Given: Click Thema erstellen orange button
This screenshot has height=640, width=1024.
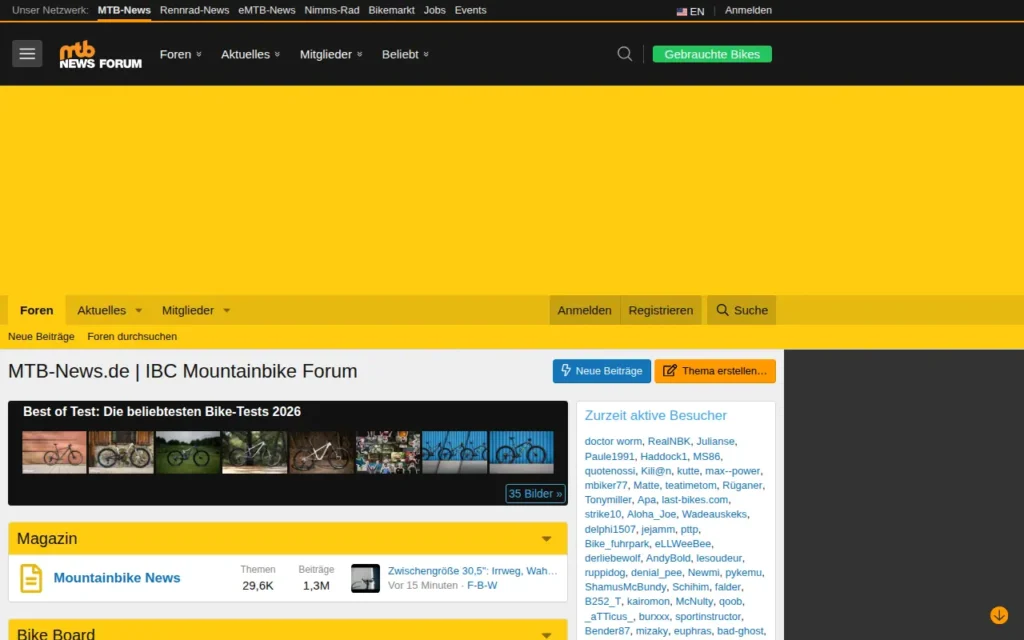Looking at the screenshot, I should [x=715, y=371].
